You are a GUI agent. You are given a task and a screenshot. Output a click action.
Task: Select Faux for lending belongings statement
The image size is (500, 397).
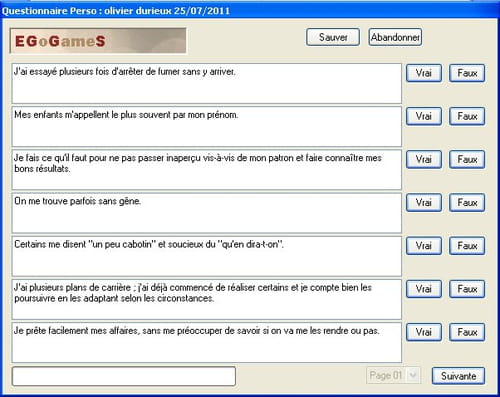point(467,332)
